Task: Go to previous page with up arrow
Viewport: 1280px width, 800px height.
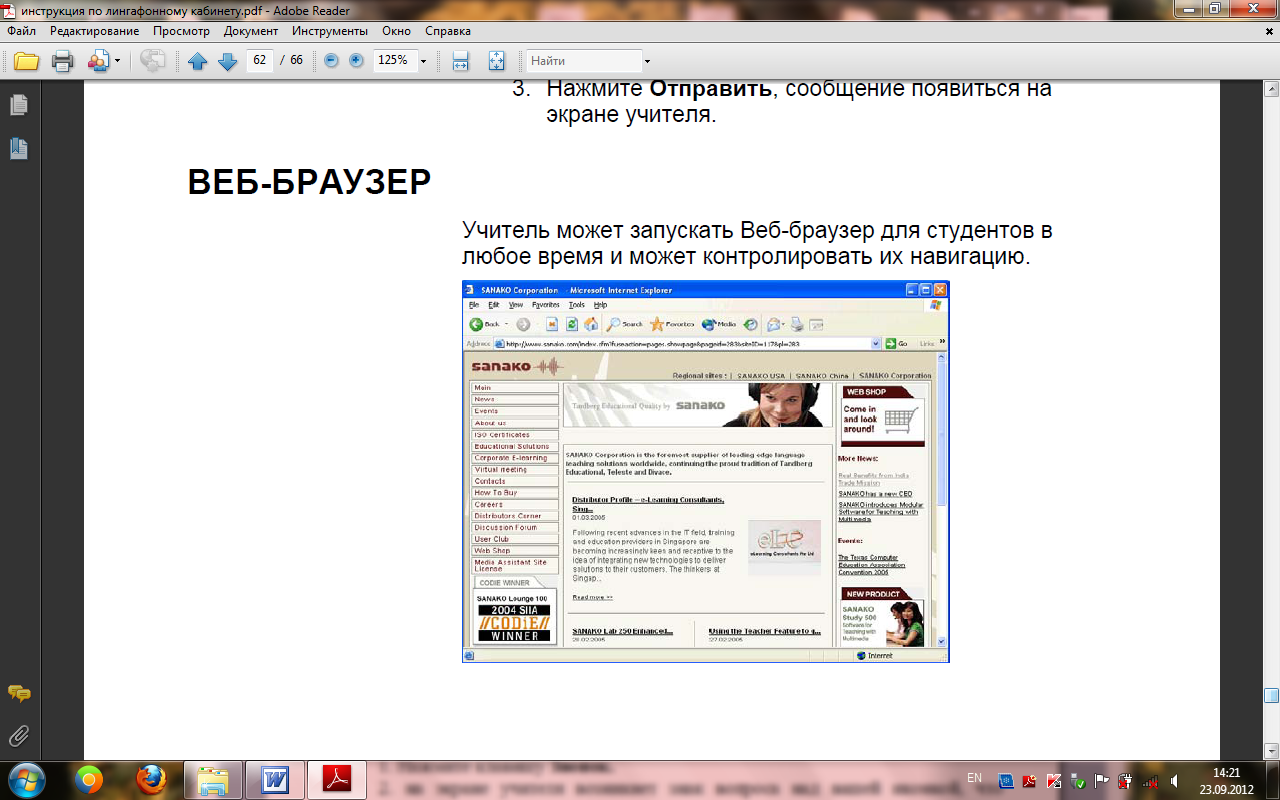Action: pyautogui.click(x=198, y=61)
